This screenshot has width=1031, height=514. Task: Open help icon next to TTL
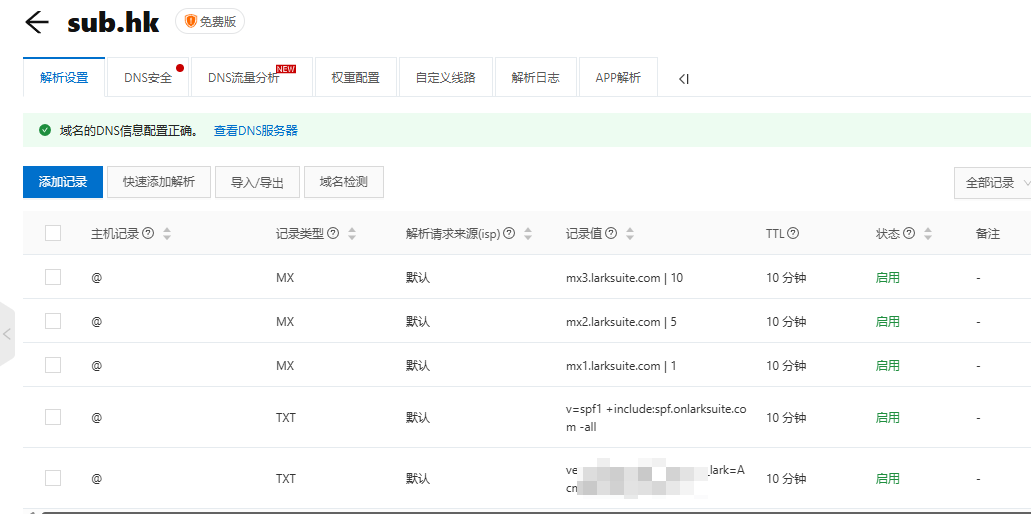click(x=793, y=233)
